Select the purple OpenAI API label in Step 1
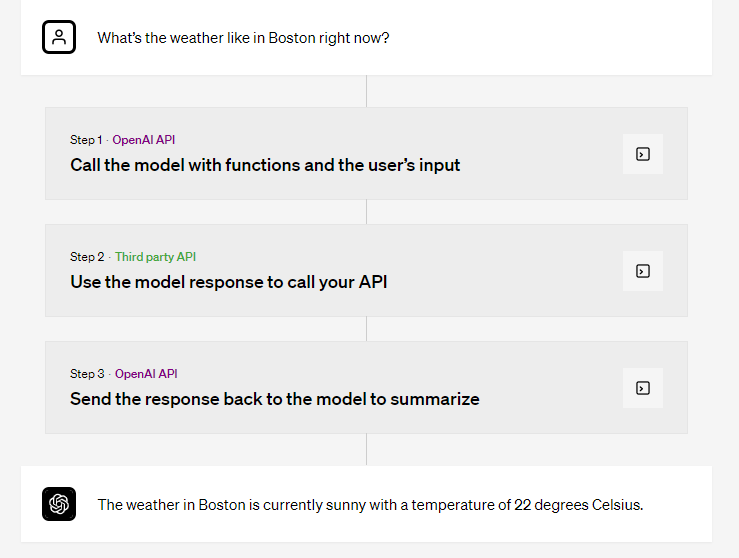This screenshot has width=739, height=558. (x=143, y=140)
